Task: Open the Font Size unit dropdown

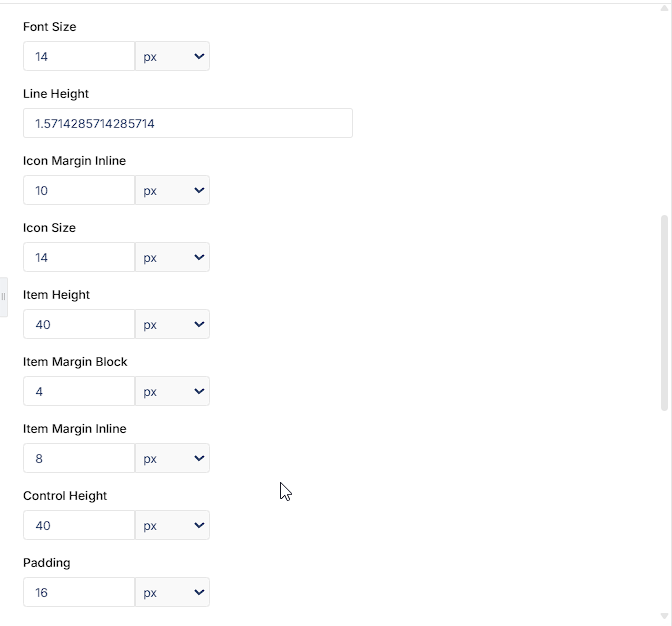Action: click(x=172, y=56)
